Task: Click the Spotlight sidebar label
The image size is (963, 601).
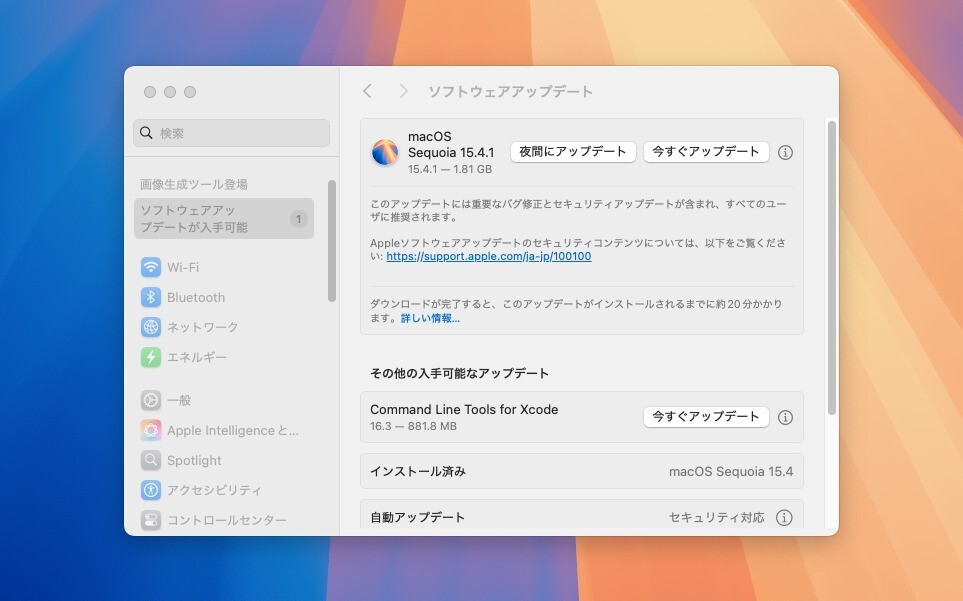Action: point(194,460)
